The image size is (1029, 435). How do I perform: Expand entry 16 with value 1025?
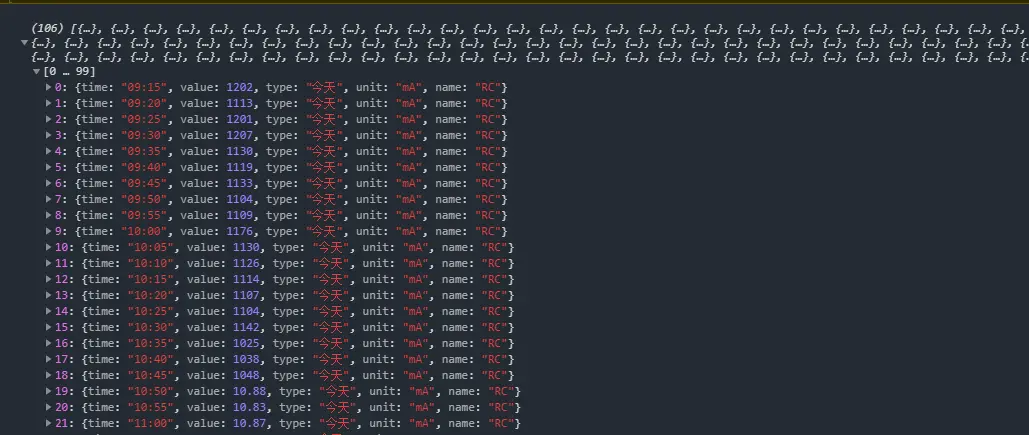point(49,343)
